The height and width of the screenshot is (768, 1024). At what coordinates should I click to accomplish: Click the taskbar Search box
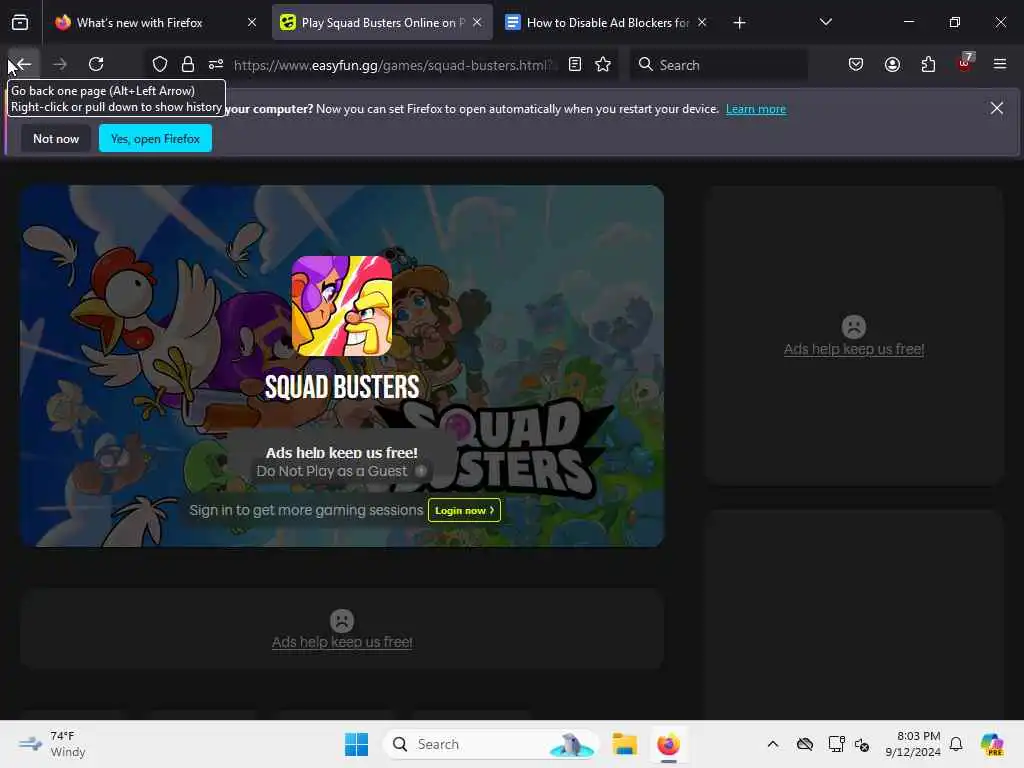pyautogui.click(x=490, y=744)
